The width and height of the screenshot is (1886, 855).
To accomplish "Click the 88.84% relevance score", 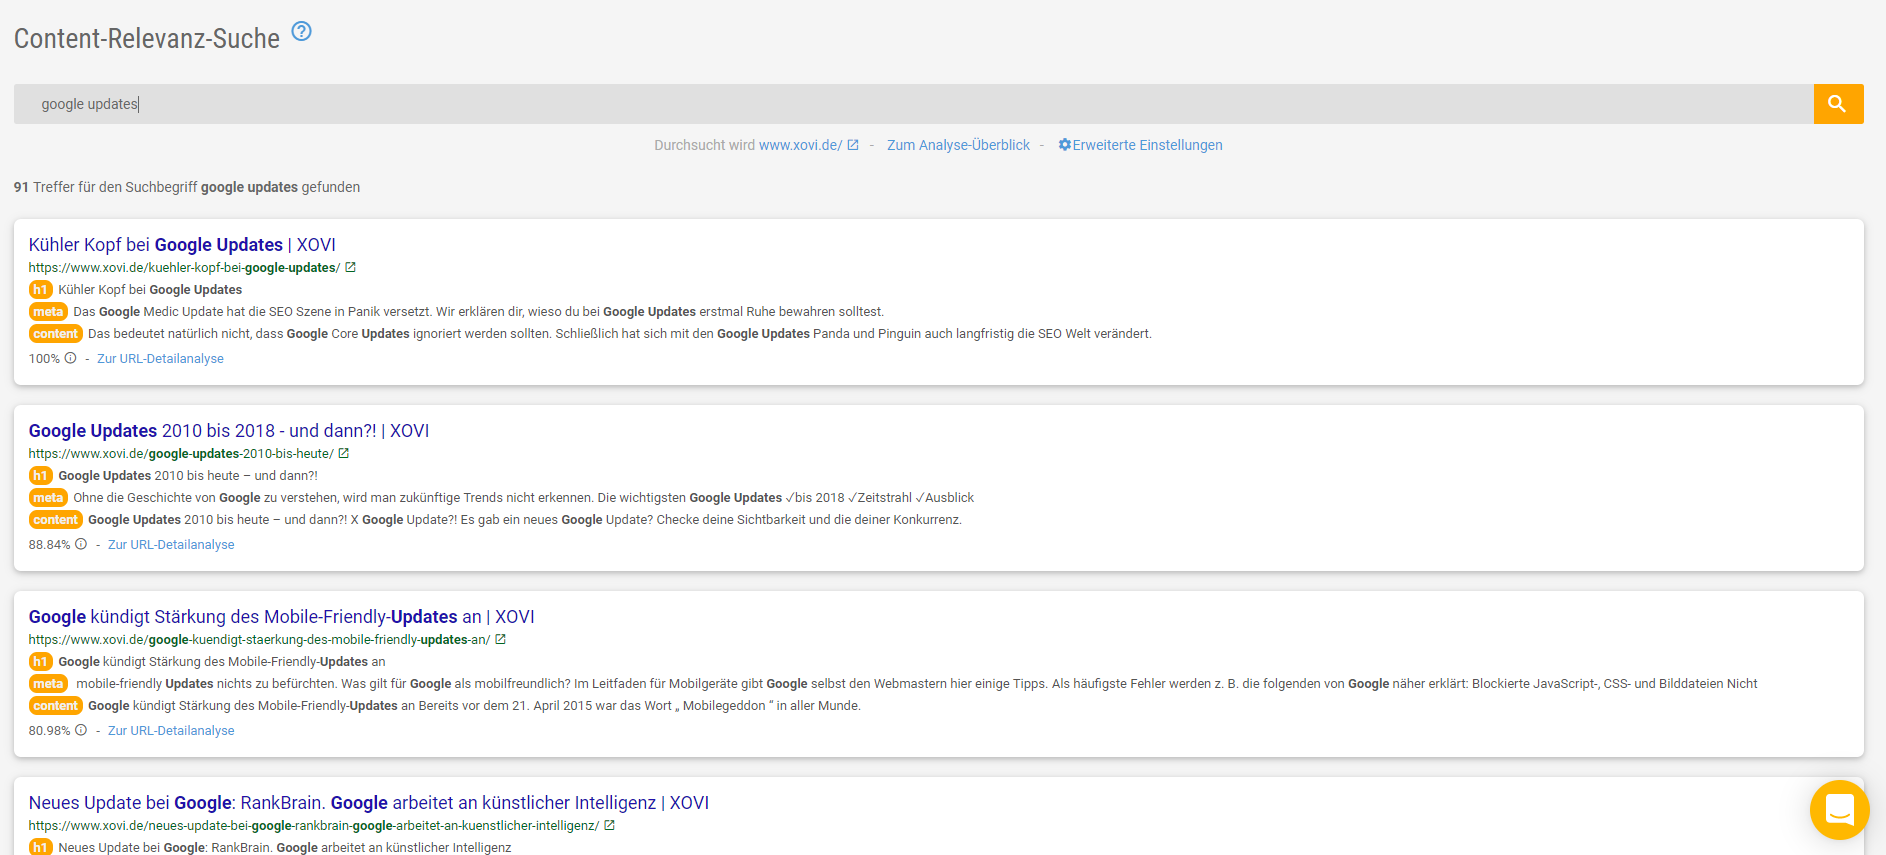I will (x=50, y=545).
